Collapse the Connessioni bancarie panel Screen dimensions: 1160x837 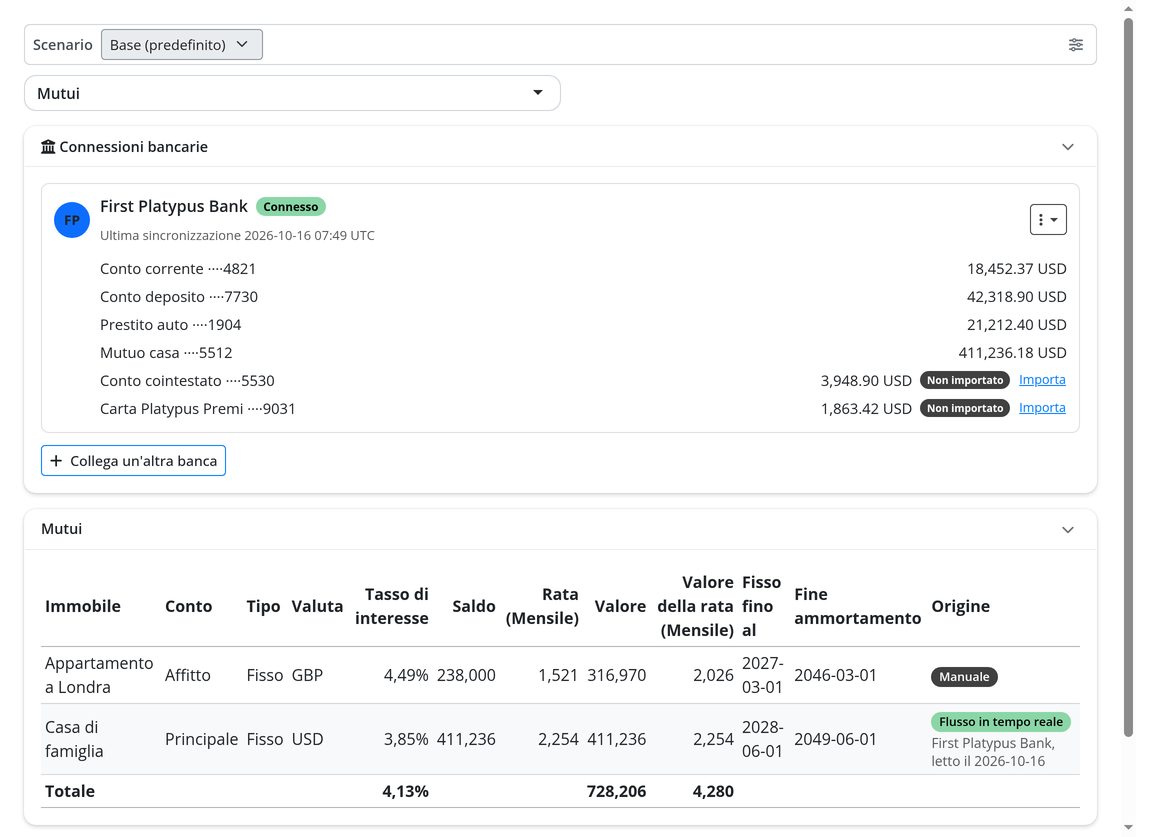coord(1068,147)
